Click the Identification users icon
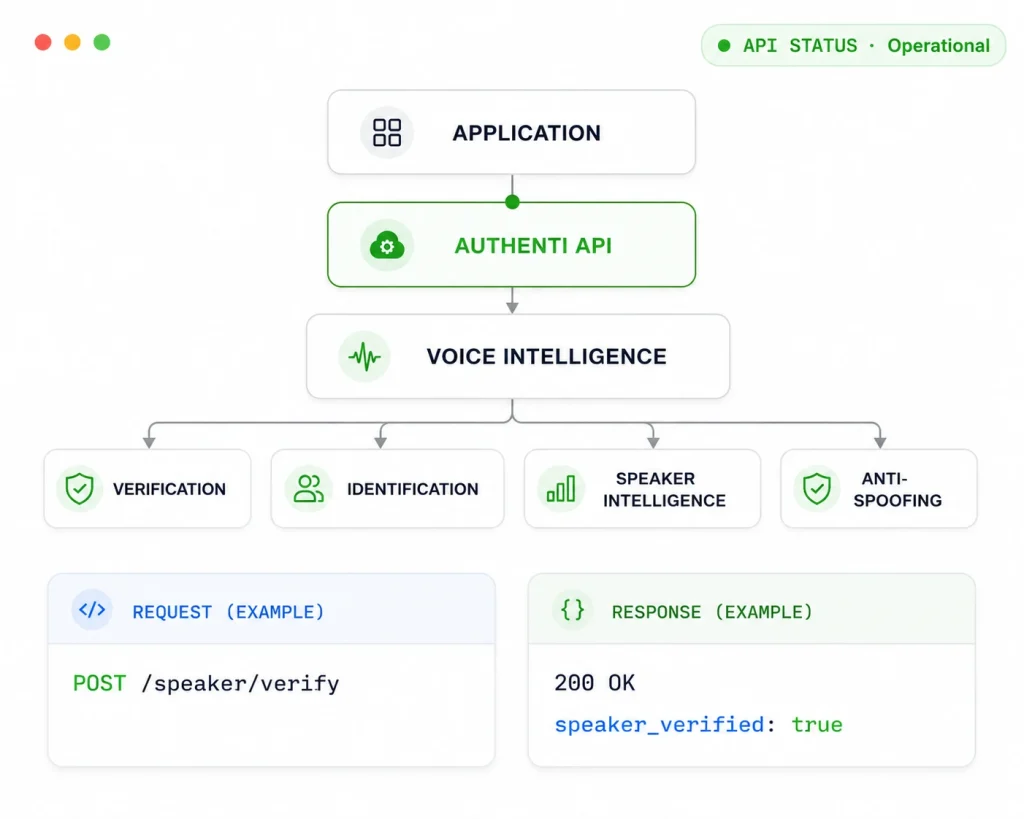The width and height of the screenshot is (1024, 819). [x=308, y=489]
